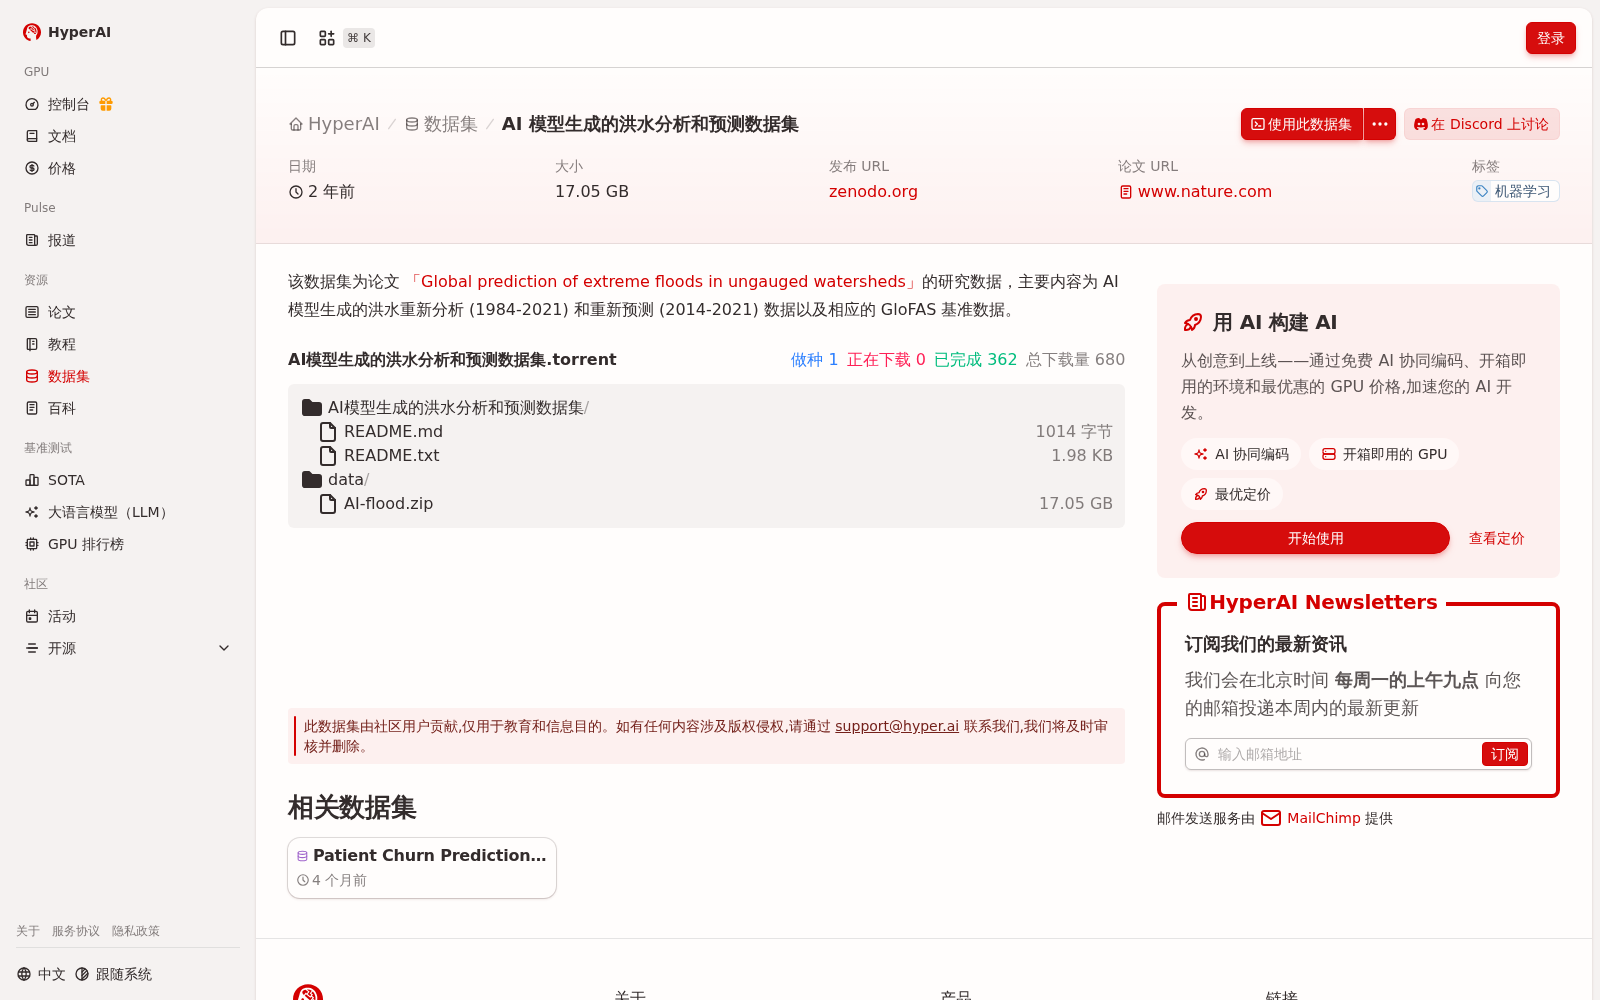Screen dimensions: 1600x1000
Task: Click the README.md file icon
Action: (x=328, y=431)
